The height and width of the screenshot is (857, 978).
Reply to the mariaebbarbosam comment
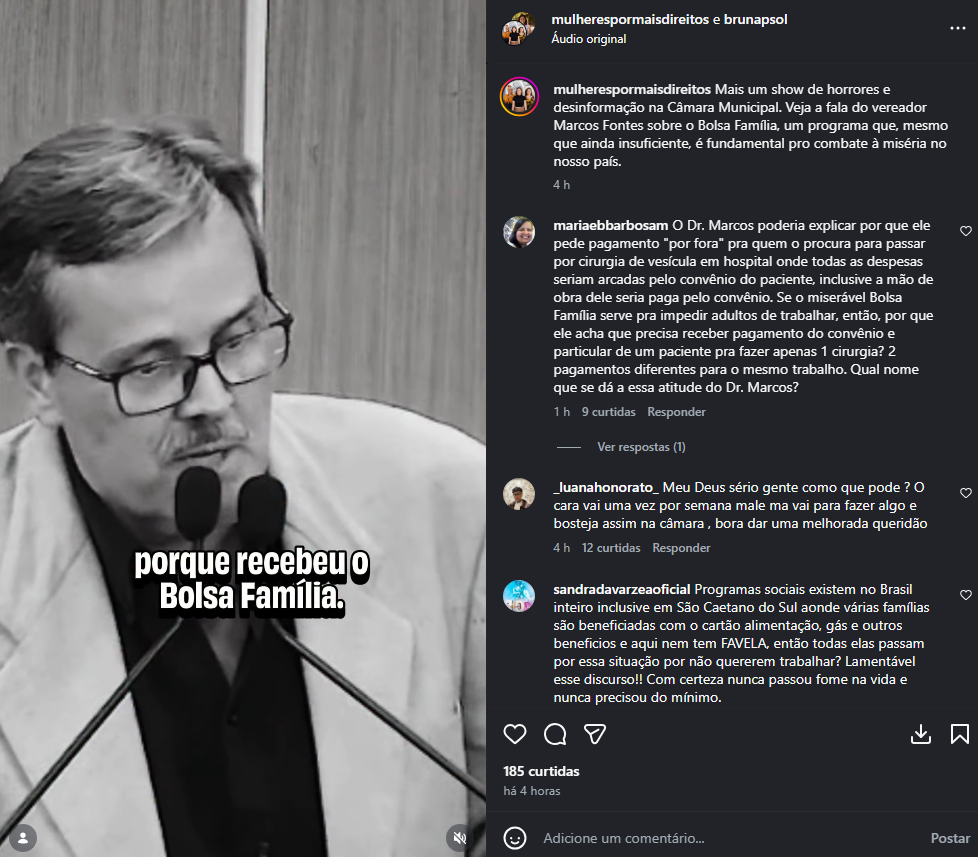pyautogui.click(x=676, y=412)
